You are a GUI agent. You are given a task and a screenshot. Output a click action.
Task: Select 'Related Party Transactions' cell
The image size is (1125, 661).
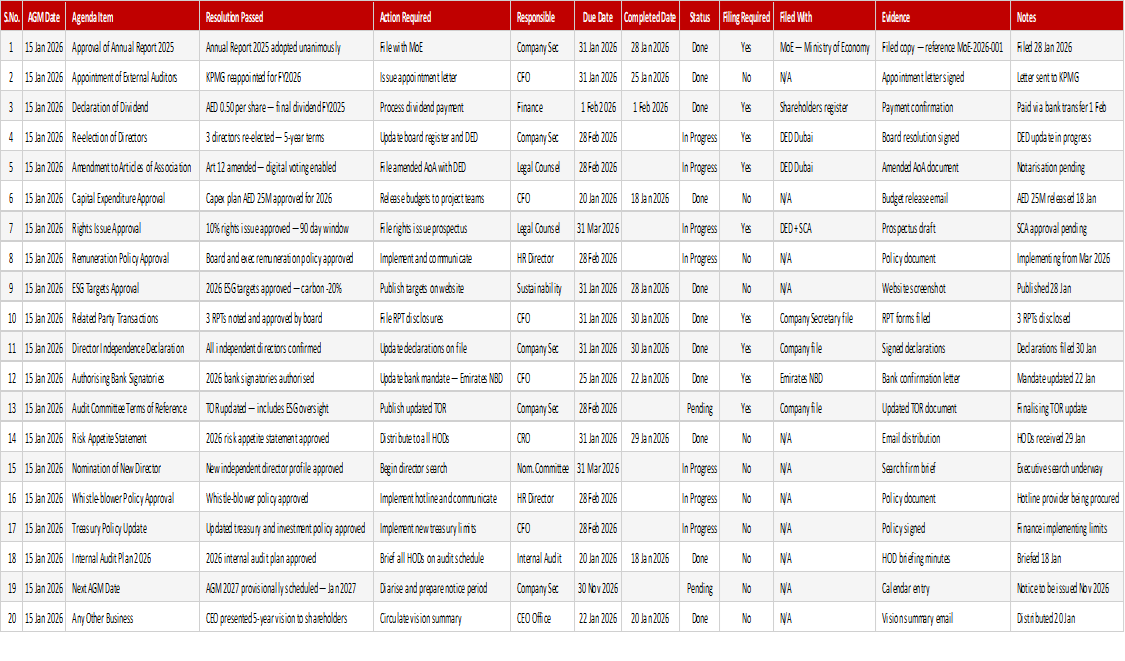point(132,318)
